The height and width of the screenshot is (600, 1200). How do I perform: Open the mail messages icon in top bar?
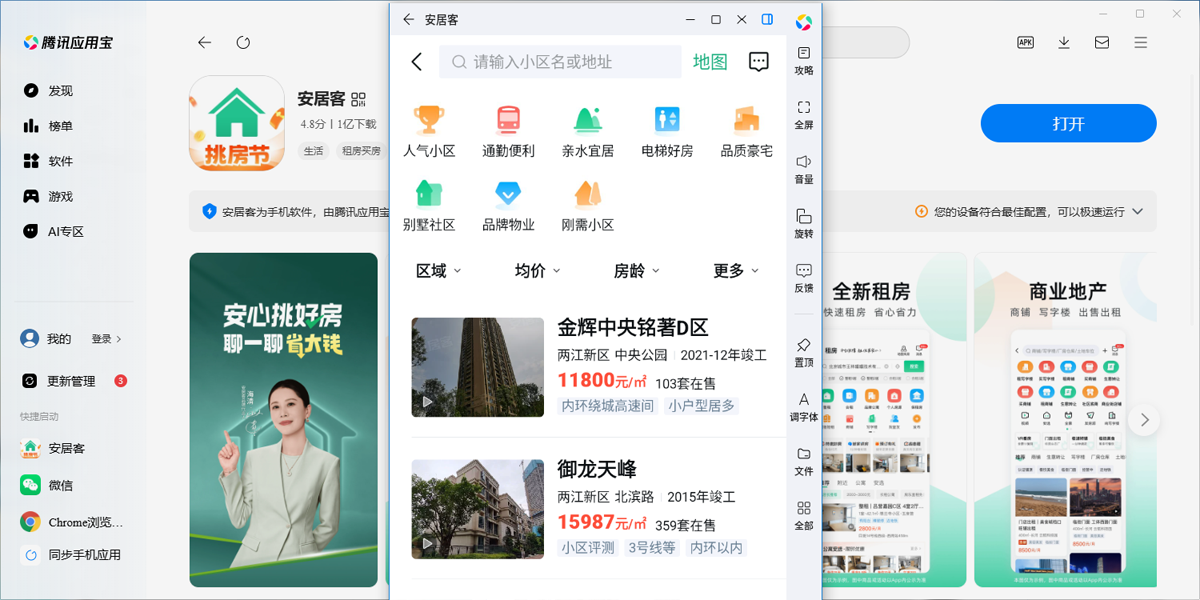1102,42
